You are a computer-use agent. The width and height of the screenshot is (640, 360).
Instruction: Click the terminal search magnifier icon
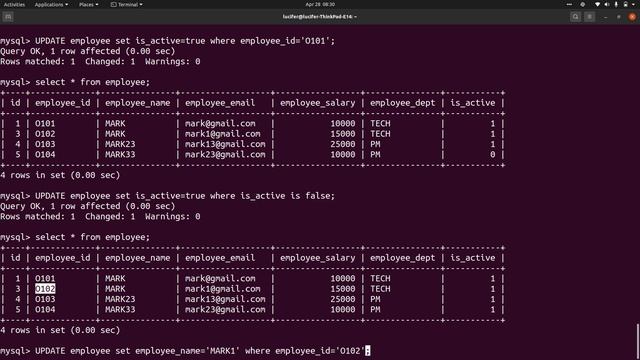(576, 17)
